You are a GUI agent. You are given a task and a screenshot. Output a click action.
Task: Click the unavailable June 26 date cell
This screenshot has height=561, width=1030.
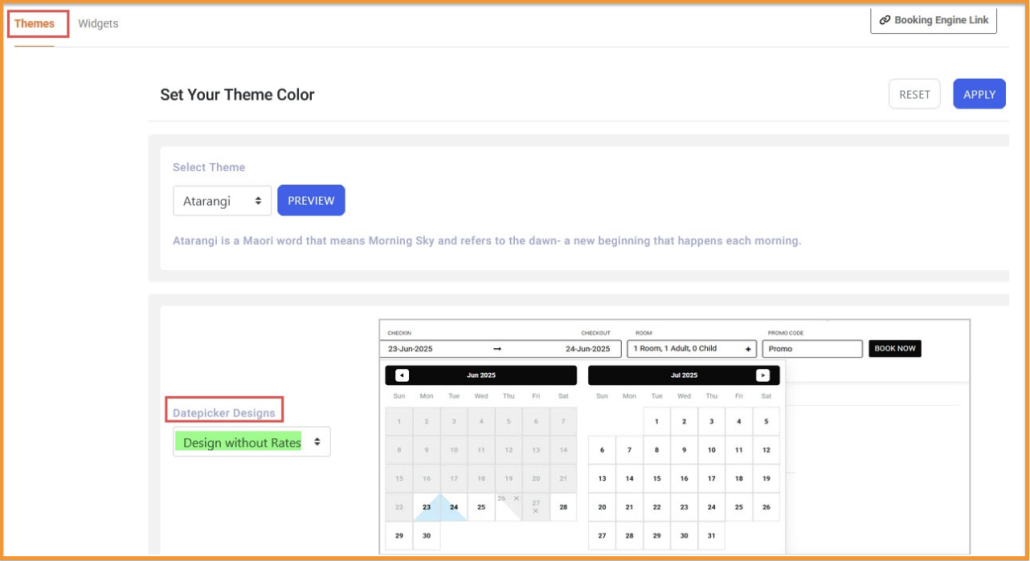(x=508, y=507)
